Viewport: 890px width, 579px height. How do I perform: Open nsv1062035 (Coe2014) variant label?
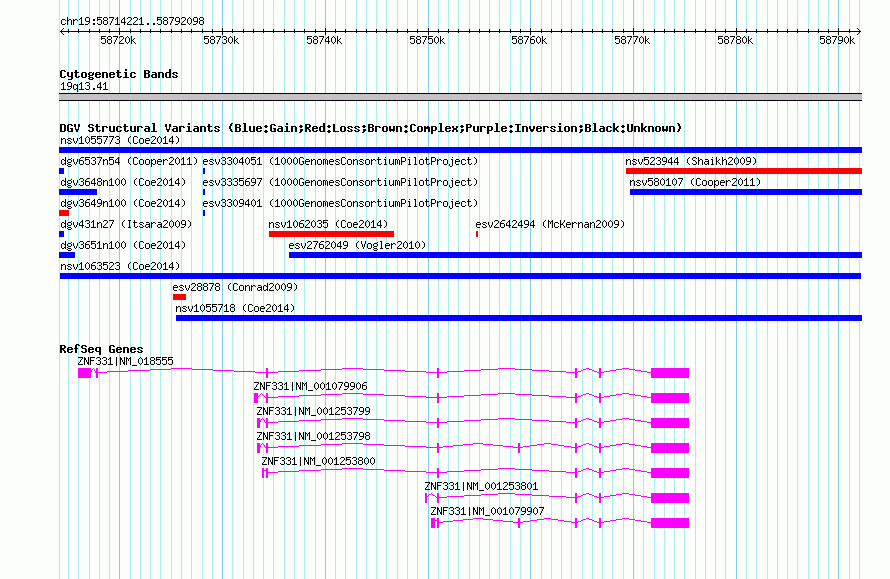click(x=328, y=224)
